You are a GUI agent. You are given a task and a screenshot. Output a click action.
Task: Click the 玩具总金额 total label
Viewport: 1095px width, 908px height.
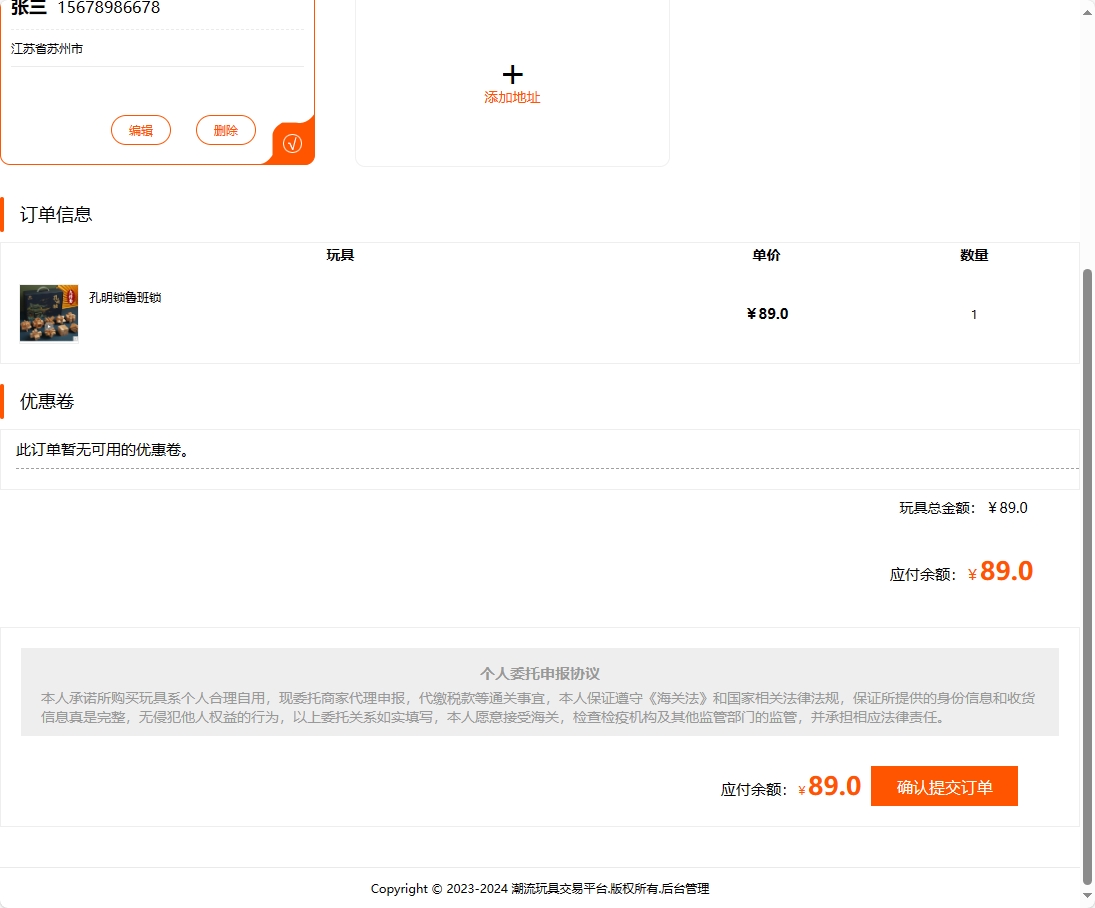pyautogui.click(x=935, y=507)
